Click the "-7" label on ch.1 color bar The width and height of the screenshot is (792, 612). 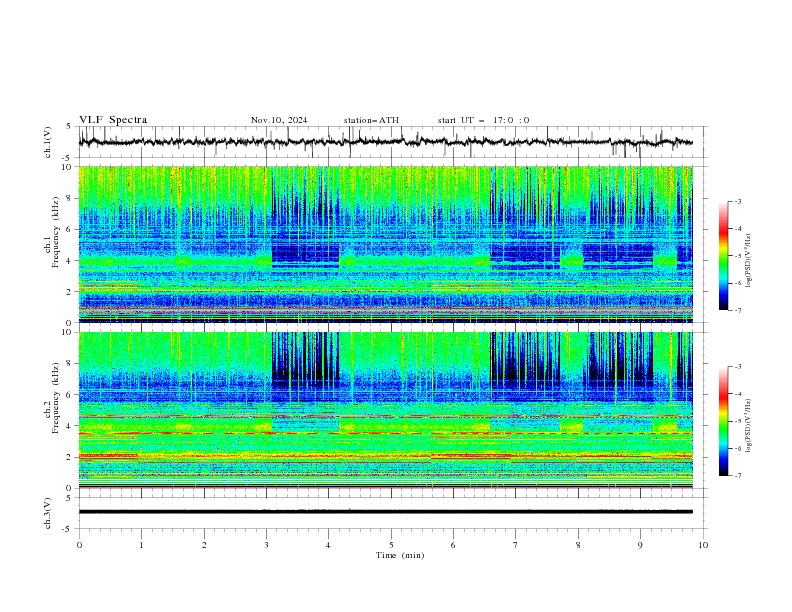click(x=738, y=310)
